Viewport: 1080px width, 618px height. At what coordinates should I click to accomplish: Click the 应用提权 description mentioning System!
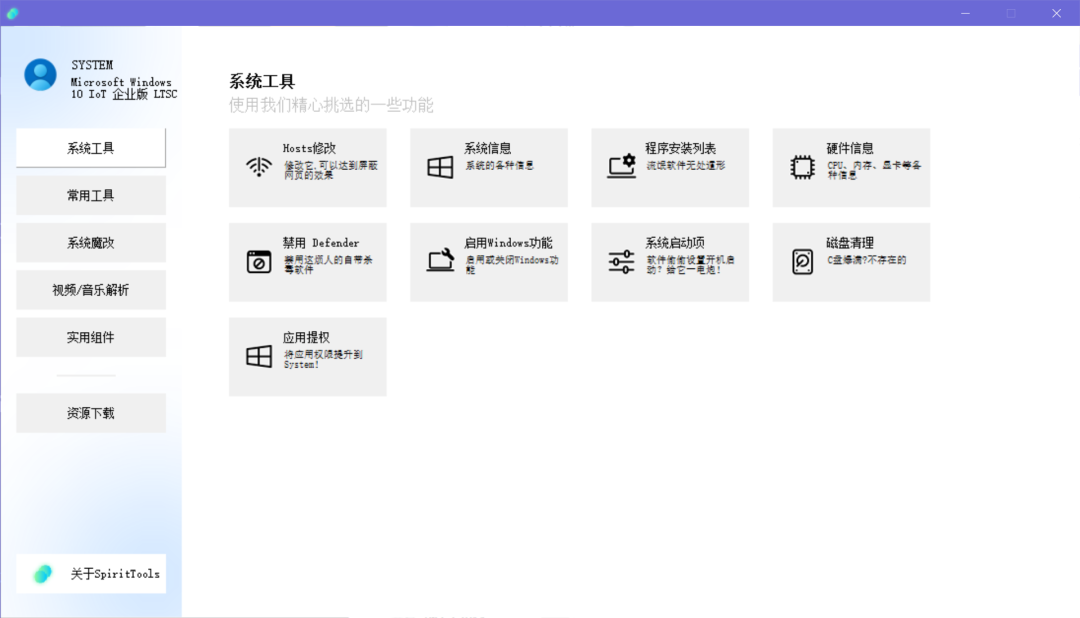(x=323, y=360)
